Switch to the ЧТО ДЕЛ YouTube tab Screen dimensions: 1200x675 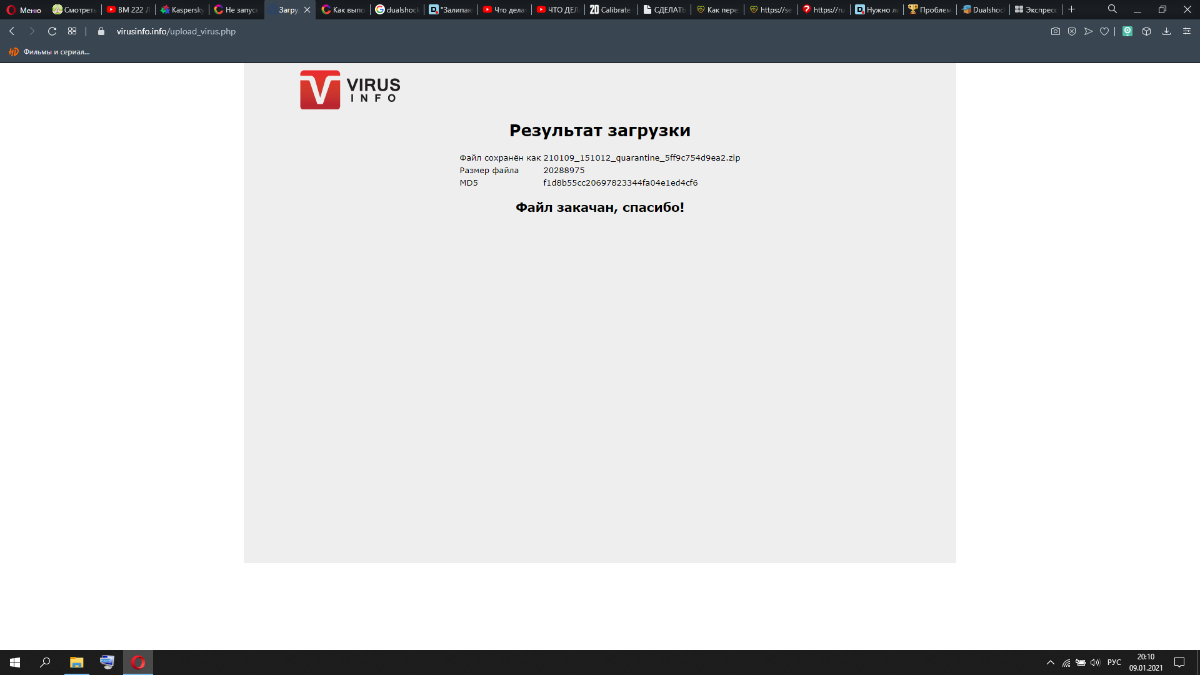click(x=558, y=9)
